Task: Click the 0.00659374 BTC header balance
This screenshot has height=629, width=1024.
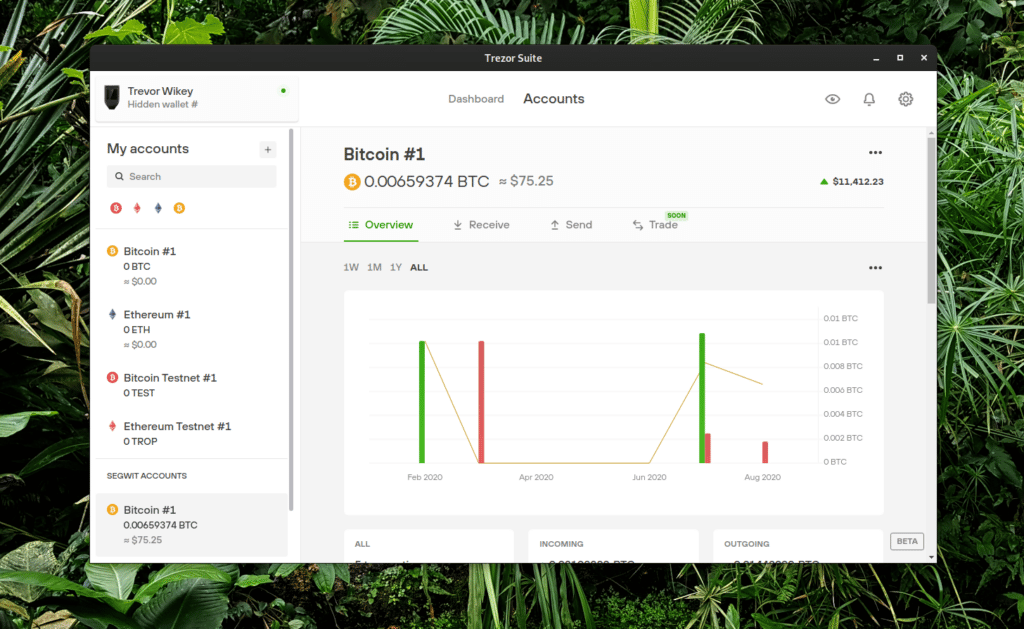Action: [426, 182]
